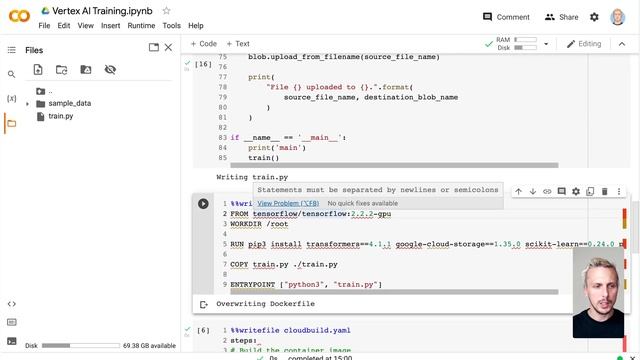Open the runtime connection dropdown arrow
The height and width of the screenshot is (360, 640).
pyautogui.click(x=546, y=44)
